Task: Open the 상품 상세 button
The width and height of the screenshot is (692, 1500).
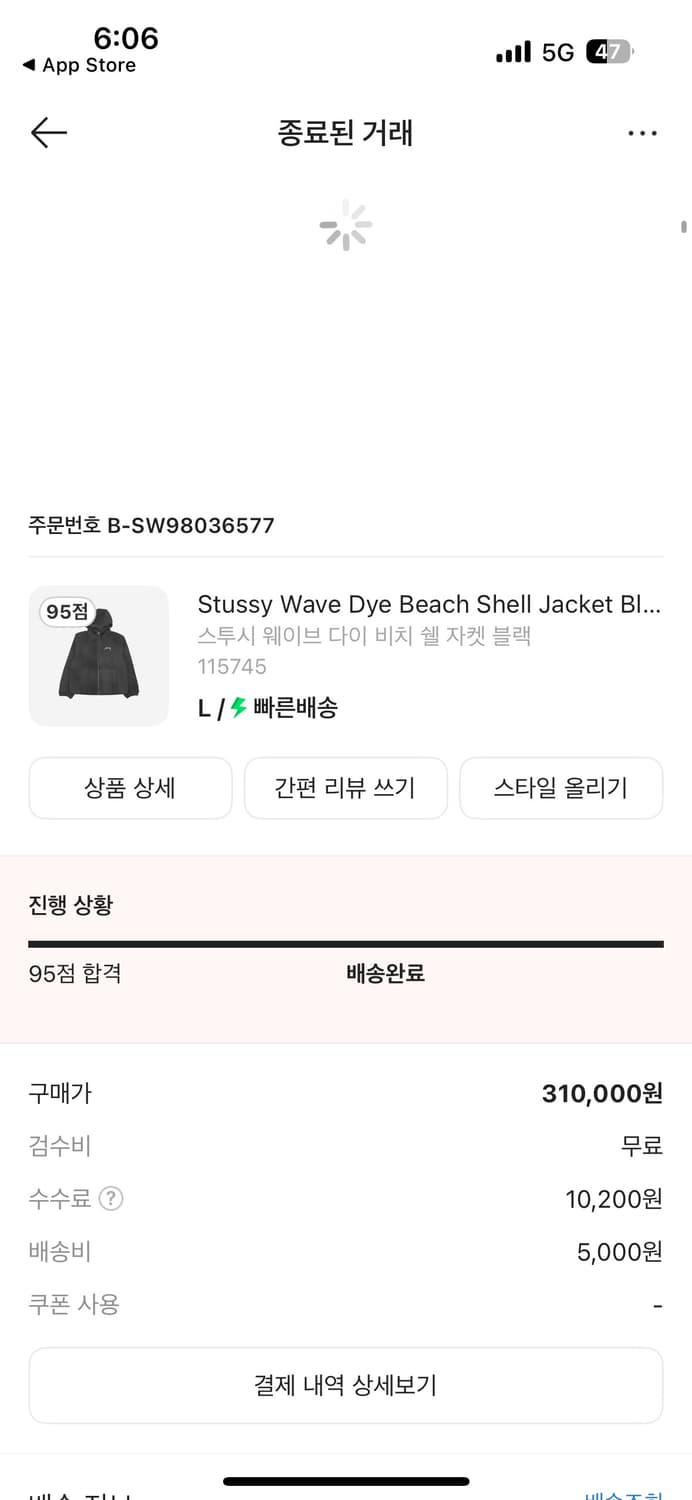Action: coord(130,788)
